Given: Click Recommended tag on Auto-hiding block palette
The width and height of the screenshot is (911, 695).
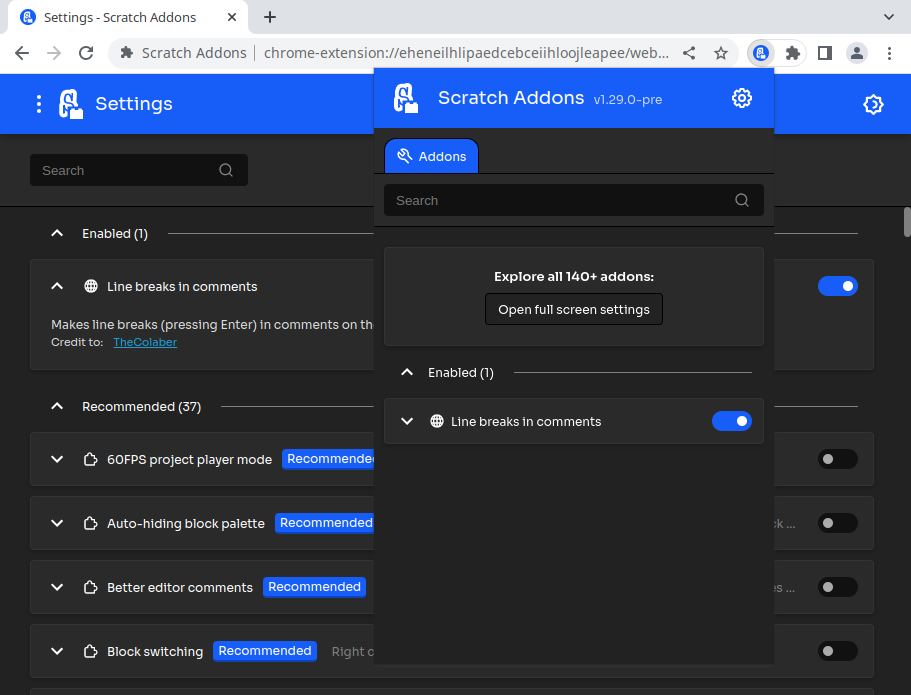Looking at the screenshot, I should tap(325, 523).
